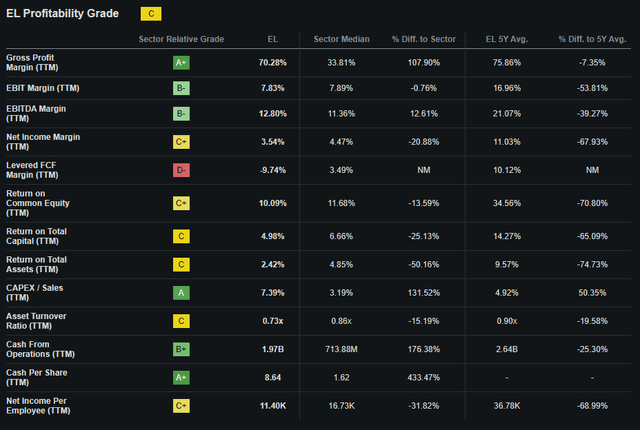This screenshot has width=640, height=430.
Task: Click the A+ grade badge for Gross Profit Margin
Action: pos(181,63)
